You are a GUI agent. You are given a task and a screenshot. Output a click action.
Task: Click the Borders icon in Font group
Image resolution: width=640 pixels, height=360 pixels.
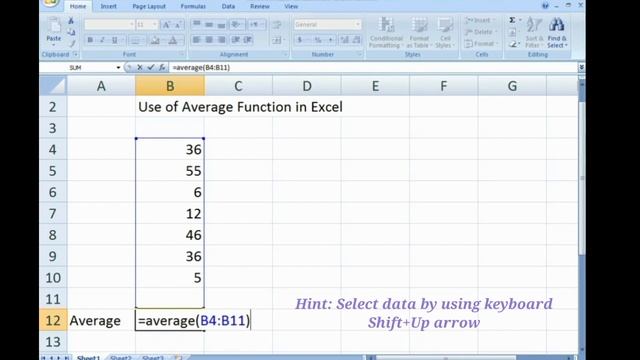pyautogui.click(x=136, y=40)
